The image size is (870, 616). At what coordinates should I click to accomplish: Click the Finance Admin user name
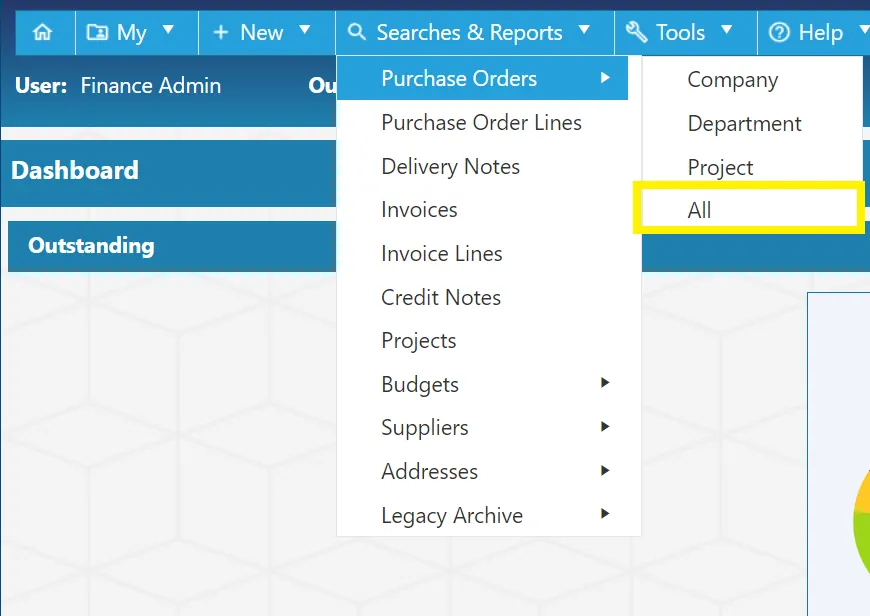[151, 85]
